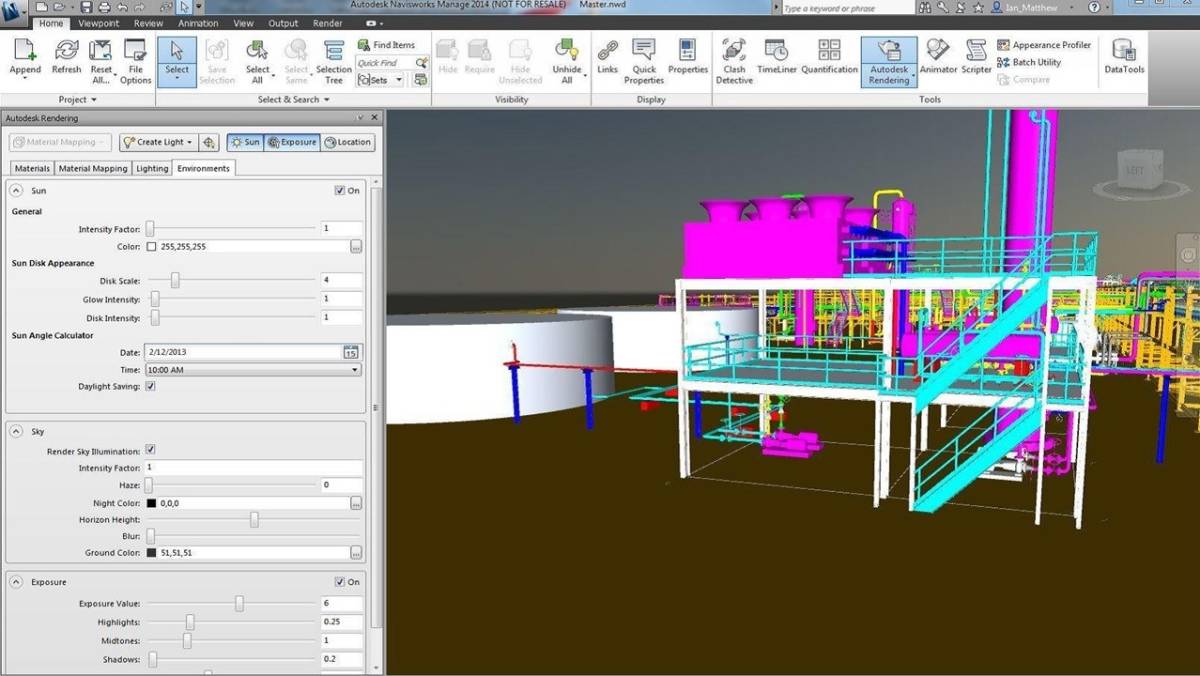Open the Scripter tool
Viewport: 1200px width, 676px height.
point(976,57)
